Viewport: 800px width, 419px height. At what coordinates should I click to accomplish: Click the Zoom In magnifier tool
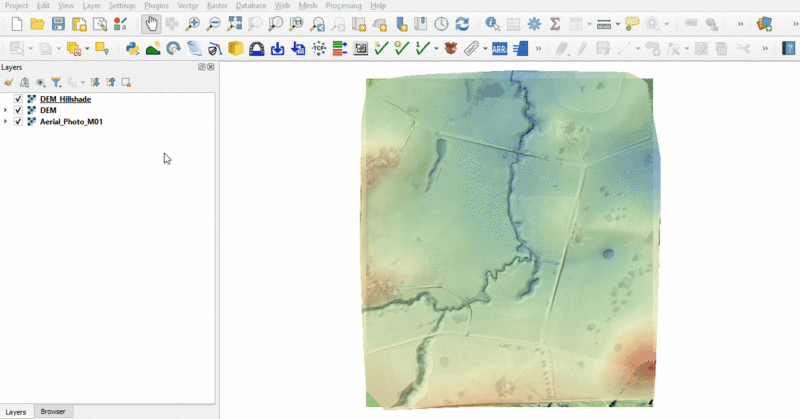(x=193, y=23)
